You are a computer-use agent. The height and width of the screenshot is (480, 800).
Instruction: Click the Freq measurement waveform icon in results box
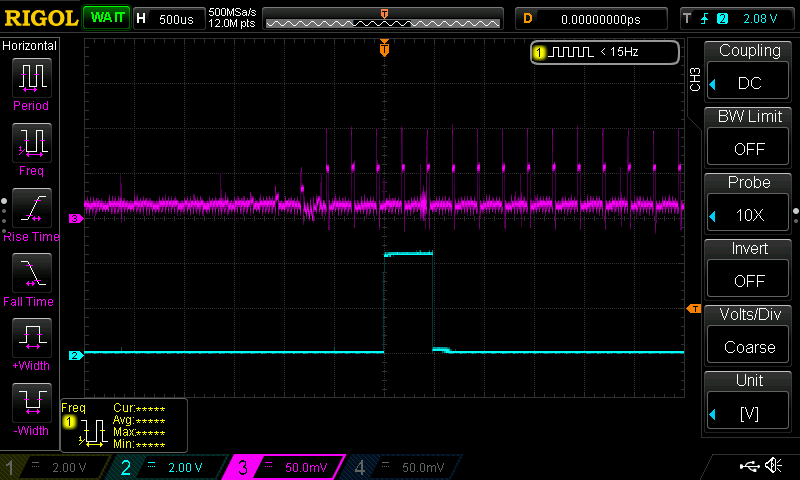[92, 433]
